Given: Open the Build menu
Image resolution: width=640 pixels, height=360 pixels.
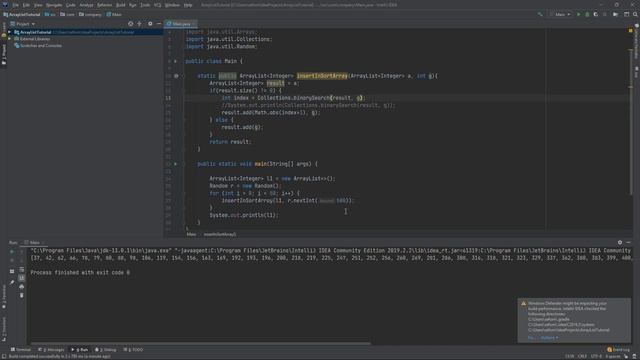Looking at the screenshot, I should click(x=121, y=5).
